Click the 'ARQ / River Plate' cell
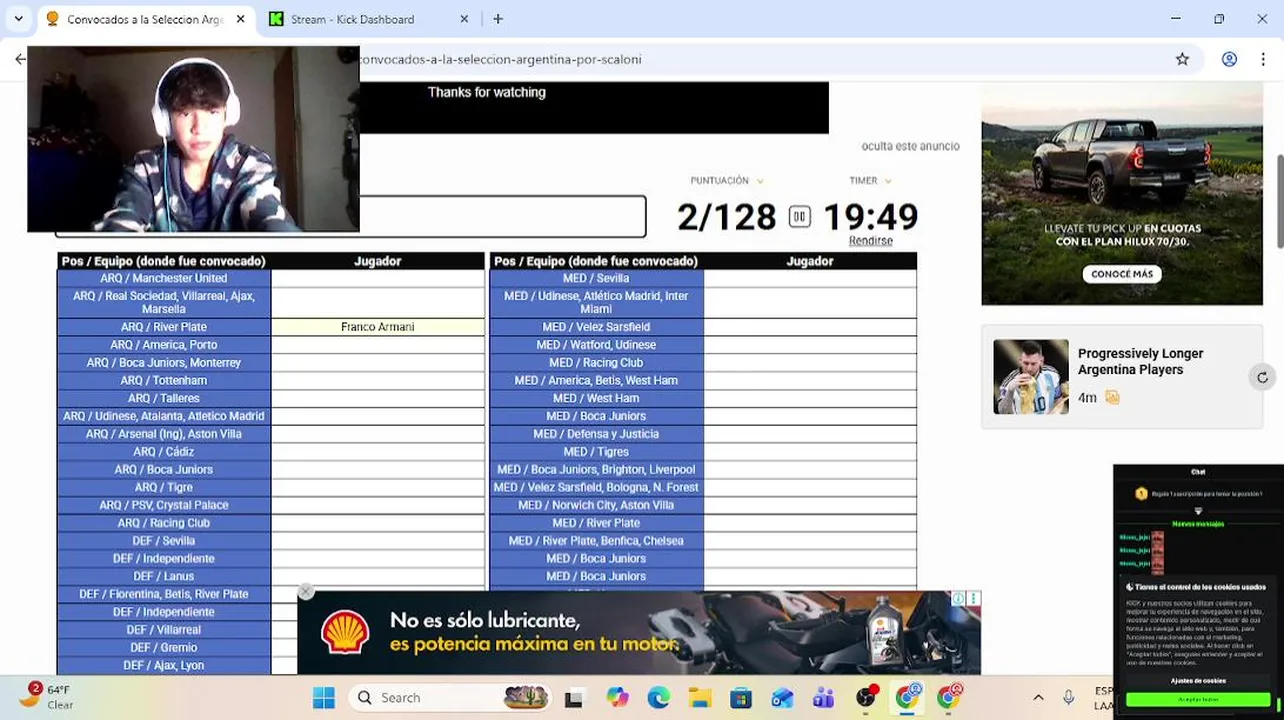This screenshot has height=720, width=1284. coord(164,327)
